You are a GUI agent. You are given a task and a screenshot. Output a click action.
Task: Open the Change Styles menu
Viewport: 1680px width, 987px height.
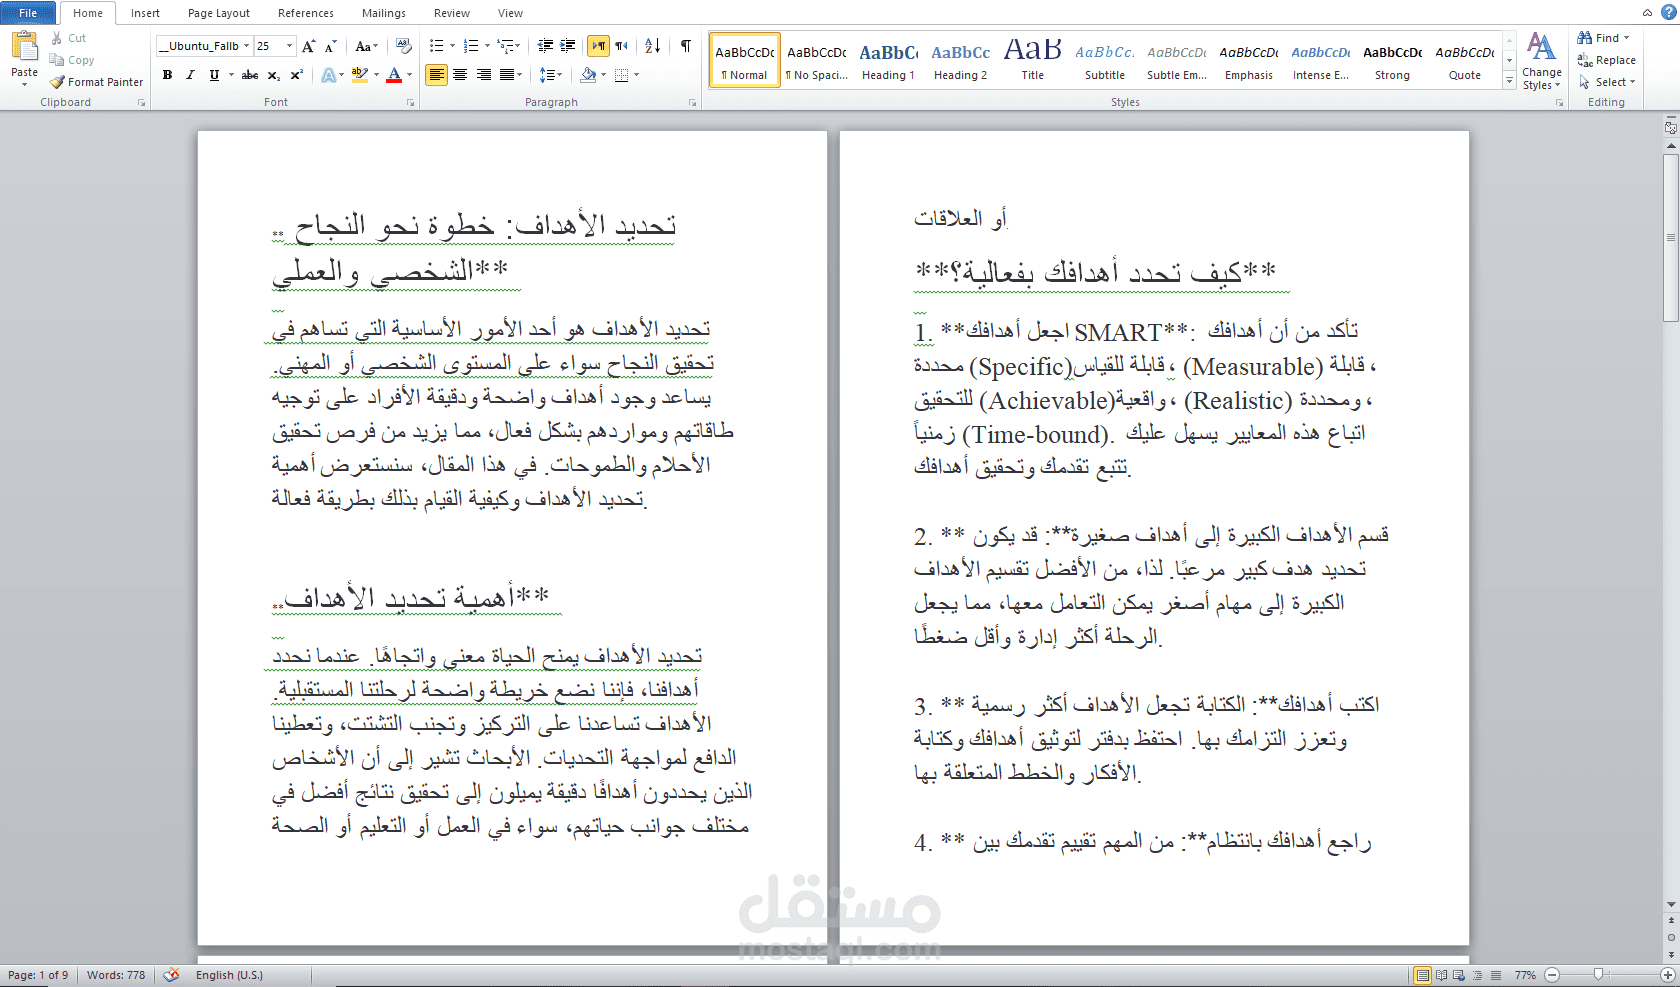point(1541,62)
